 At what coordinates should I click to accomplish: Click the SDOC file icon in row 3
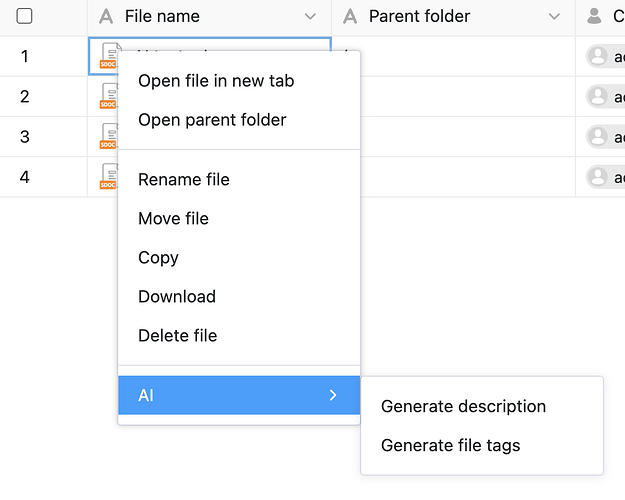(x=107, y=137)
